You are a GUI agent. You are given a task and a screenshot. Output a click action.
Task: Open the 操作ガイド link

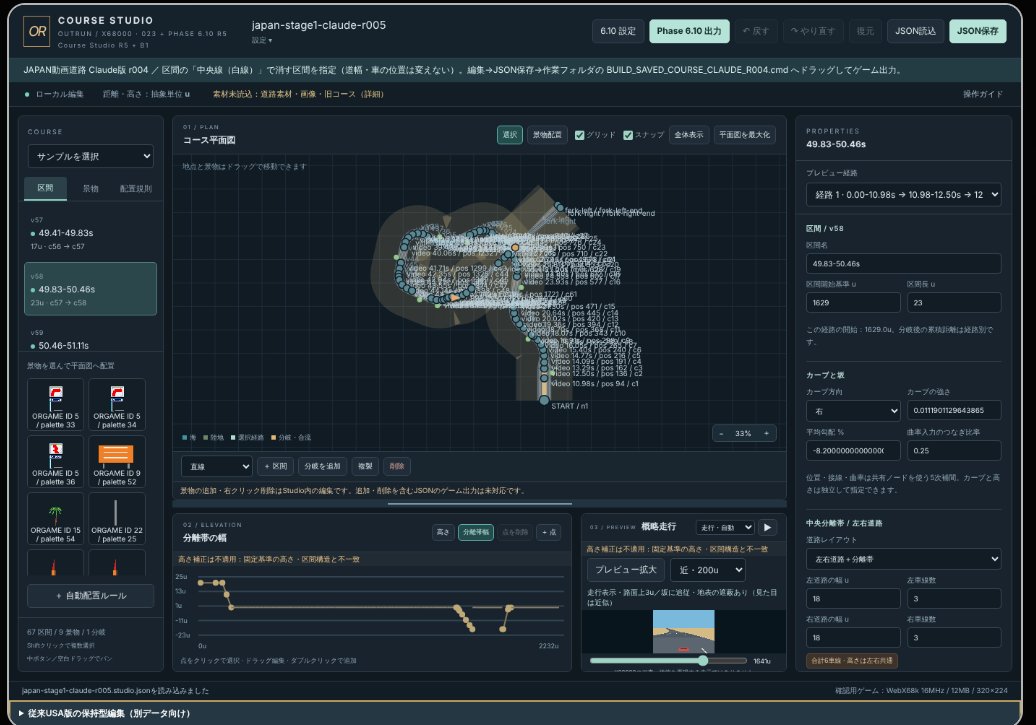(982, 94)
